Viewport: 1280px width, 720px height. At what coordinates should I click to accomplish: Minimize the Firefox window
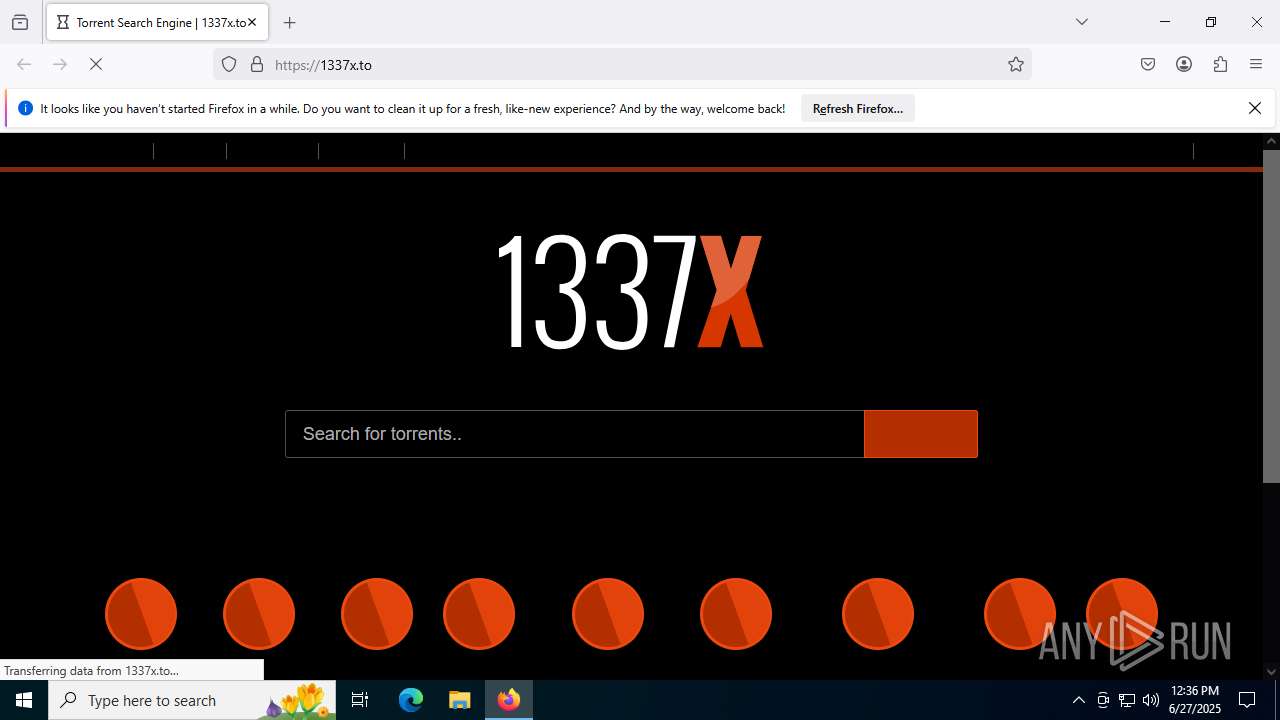[x=1164, y=22]
